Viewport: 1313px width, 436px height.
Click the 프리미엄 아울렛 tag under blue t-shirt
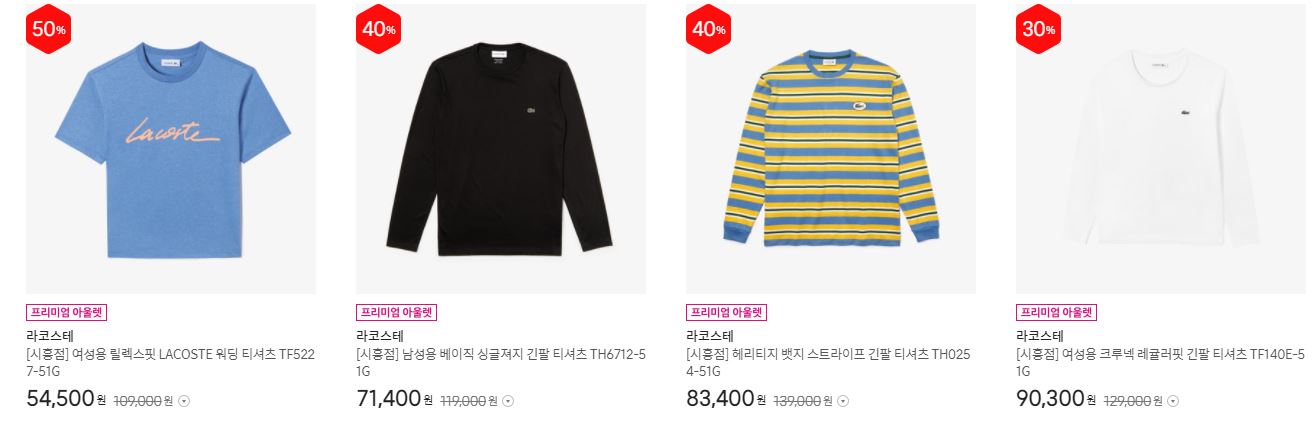67,313
